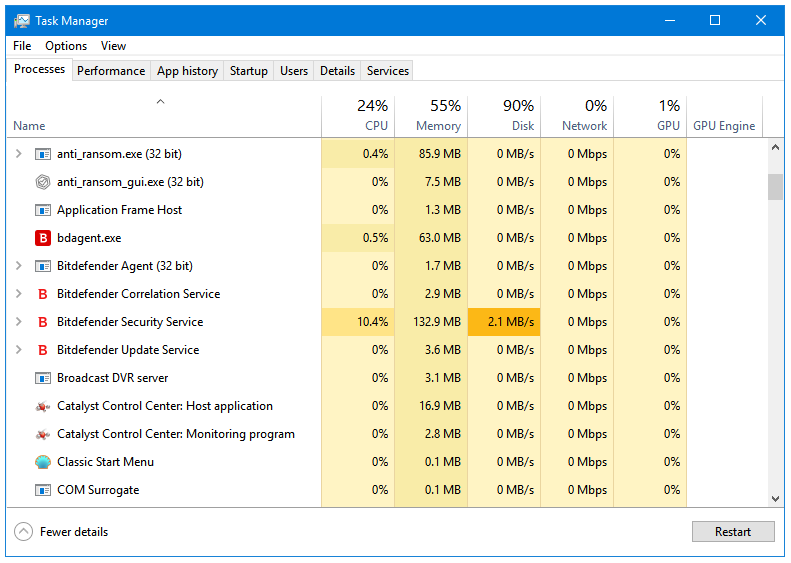Click the Bitdefender Agent (32 bit) icon
Screen dimensions: 791x563
point(43,266)
